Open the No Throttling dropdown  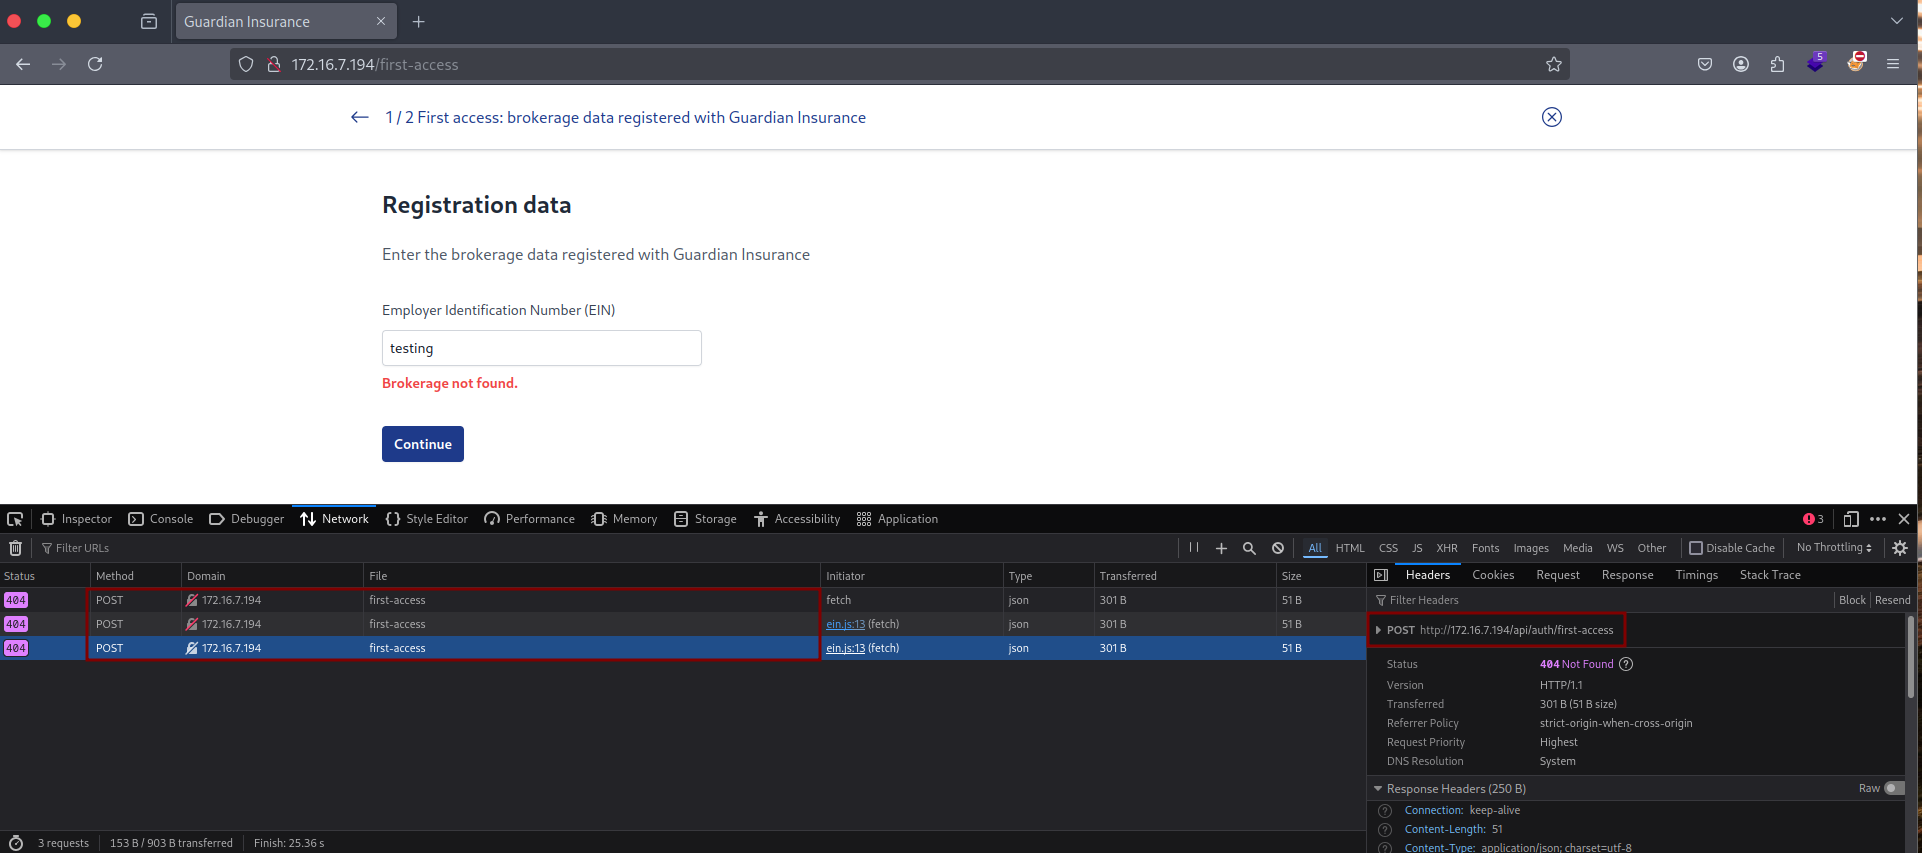tap(1833, 548)
